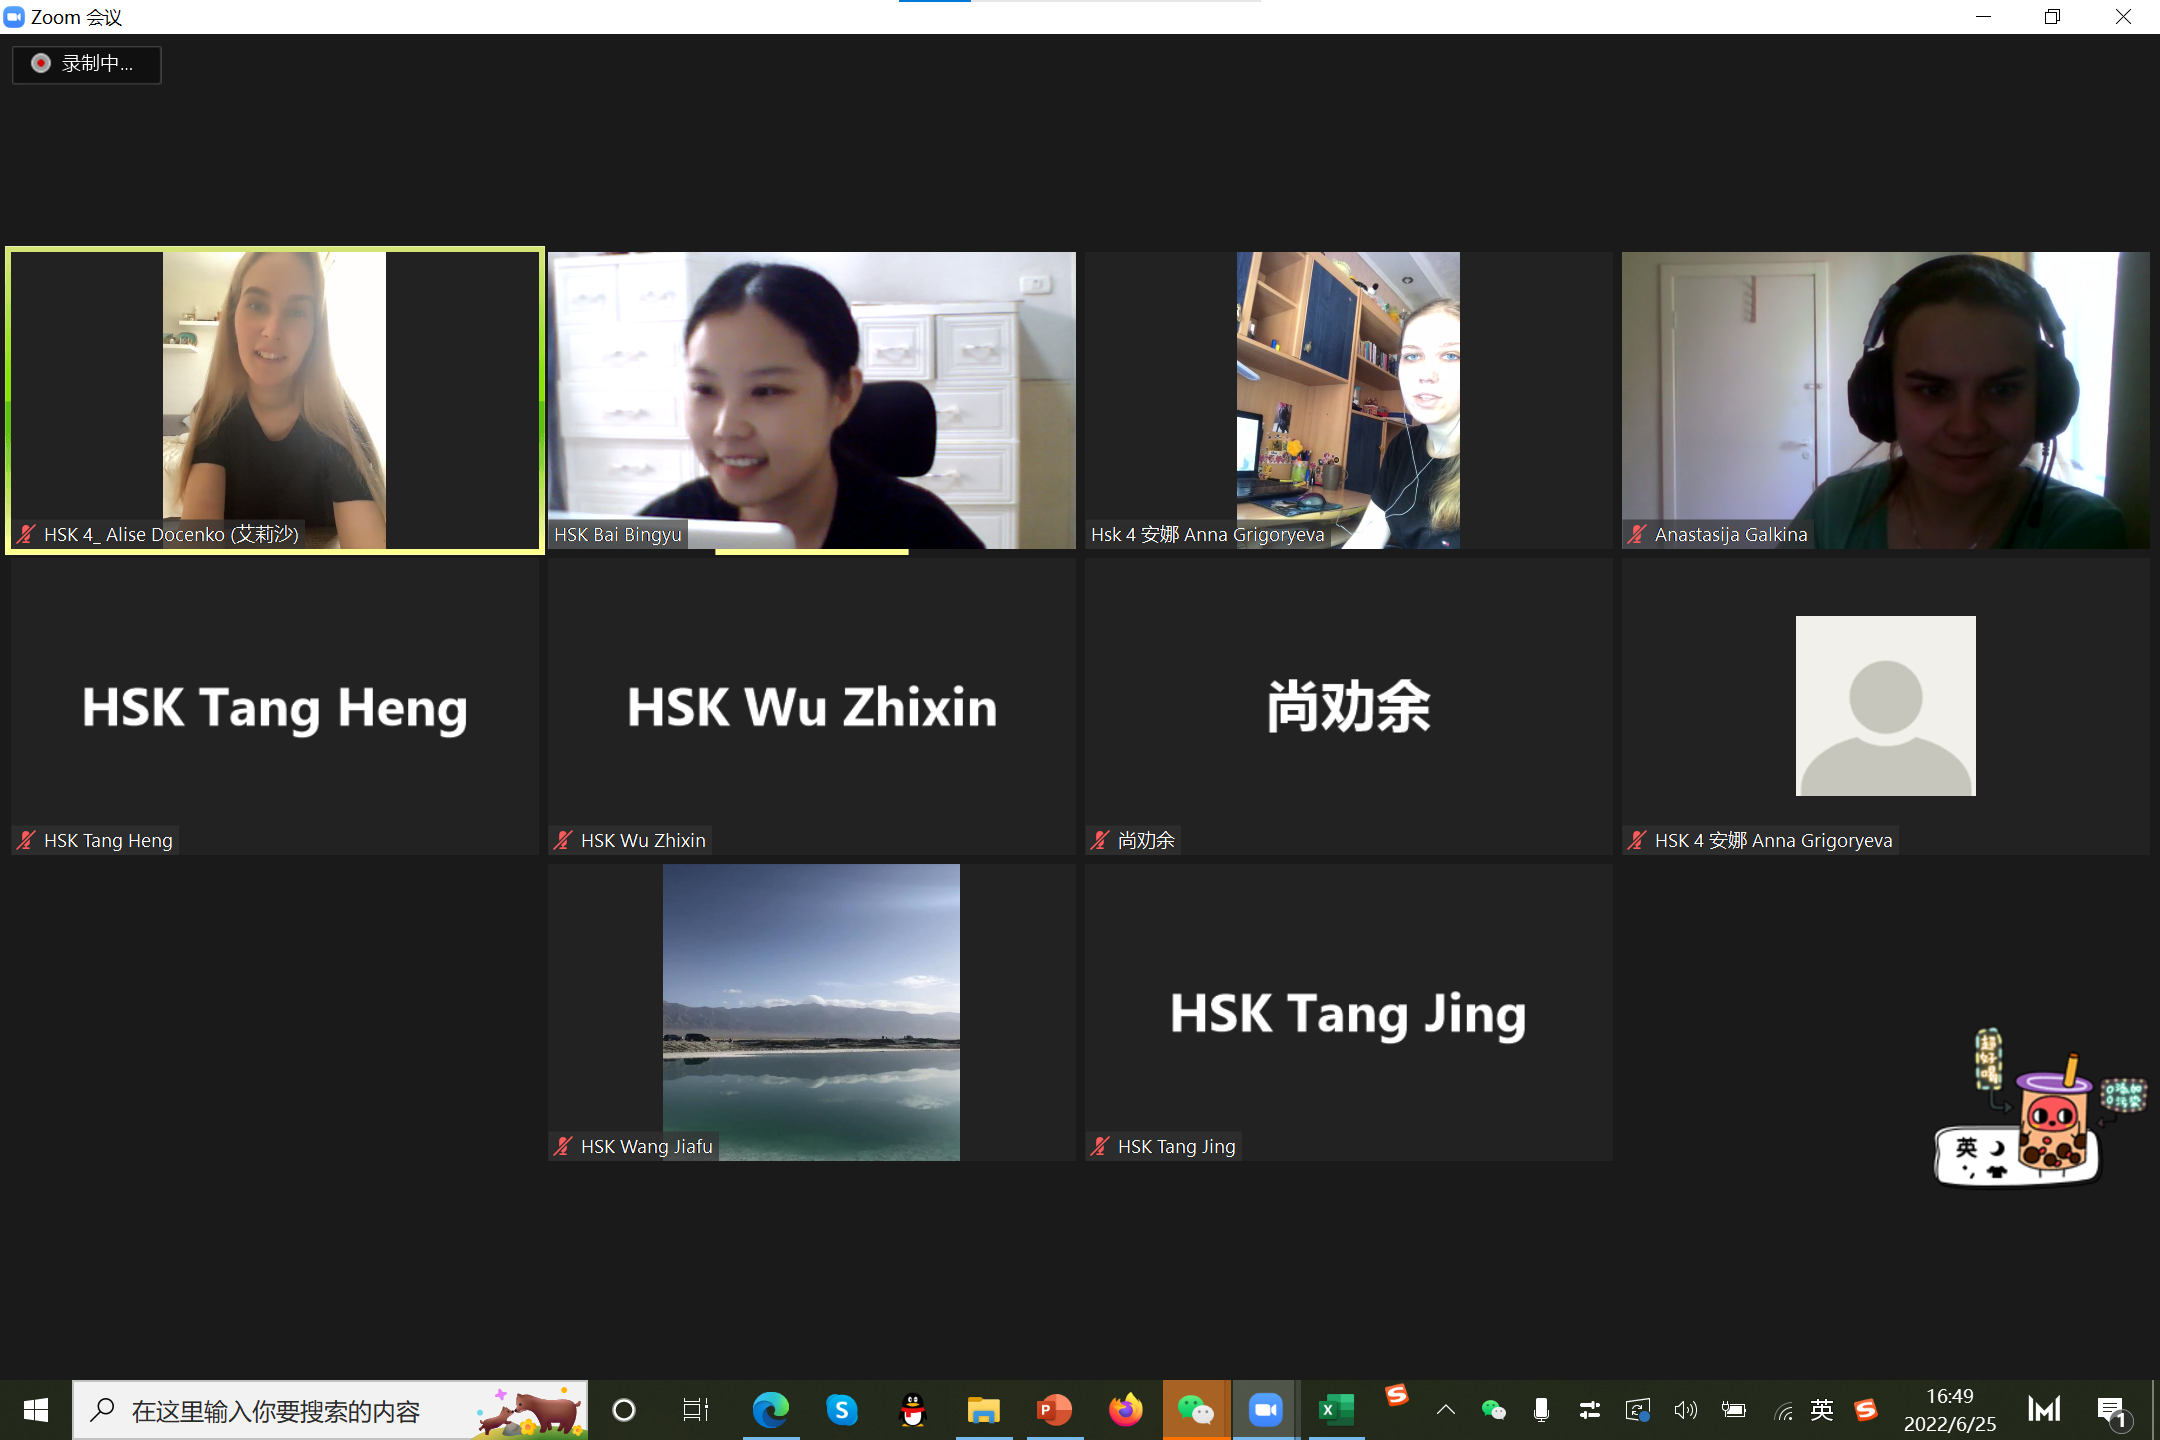
Task: Select the HSK Wang Jiafu lake picture tile
Action: coord(811,1012)
